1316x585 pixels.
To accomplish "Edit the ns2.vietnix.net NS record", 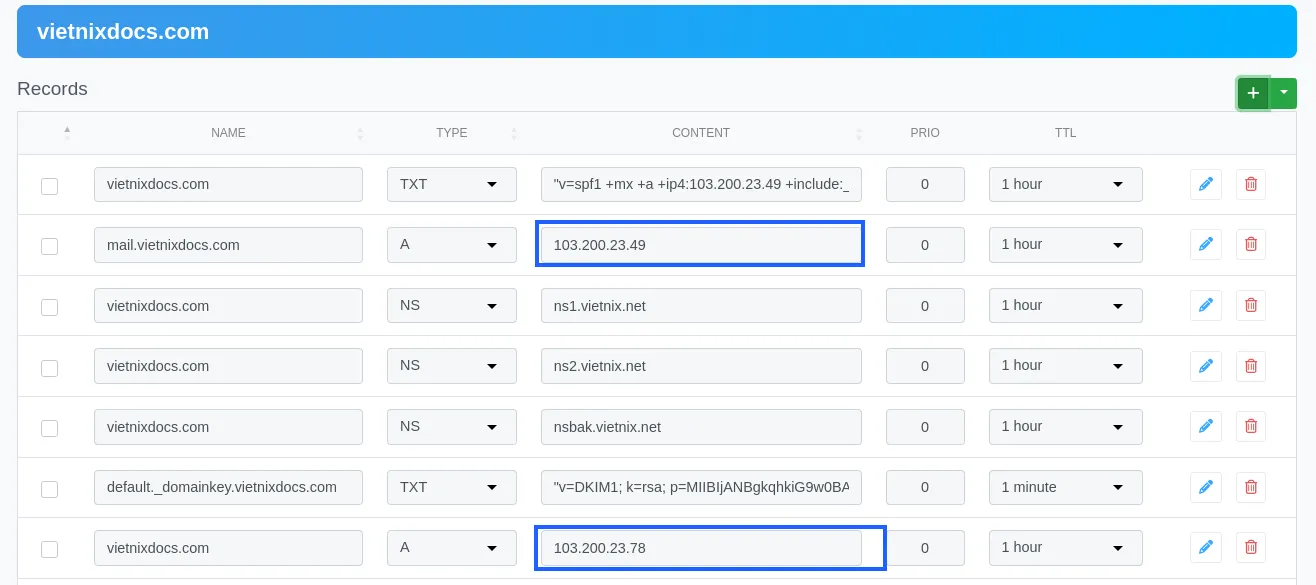I will [1206, 366].
